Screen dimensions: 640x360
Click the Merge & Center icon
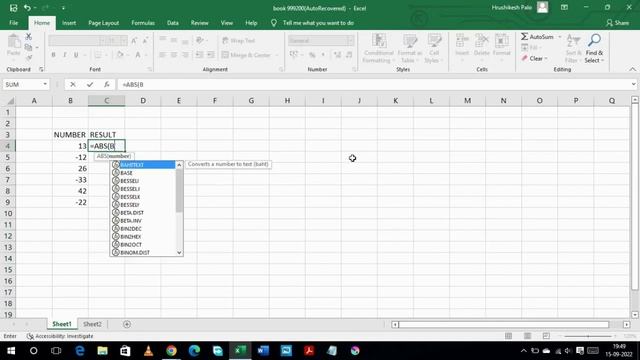point(225,55)
